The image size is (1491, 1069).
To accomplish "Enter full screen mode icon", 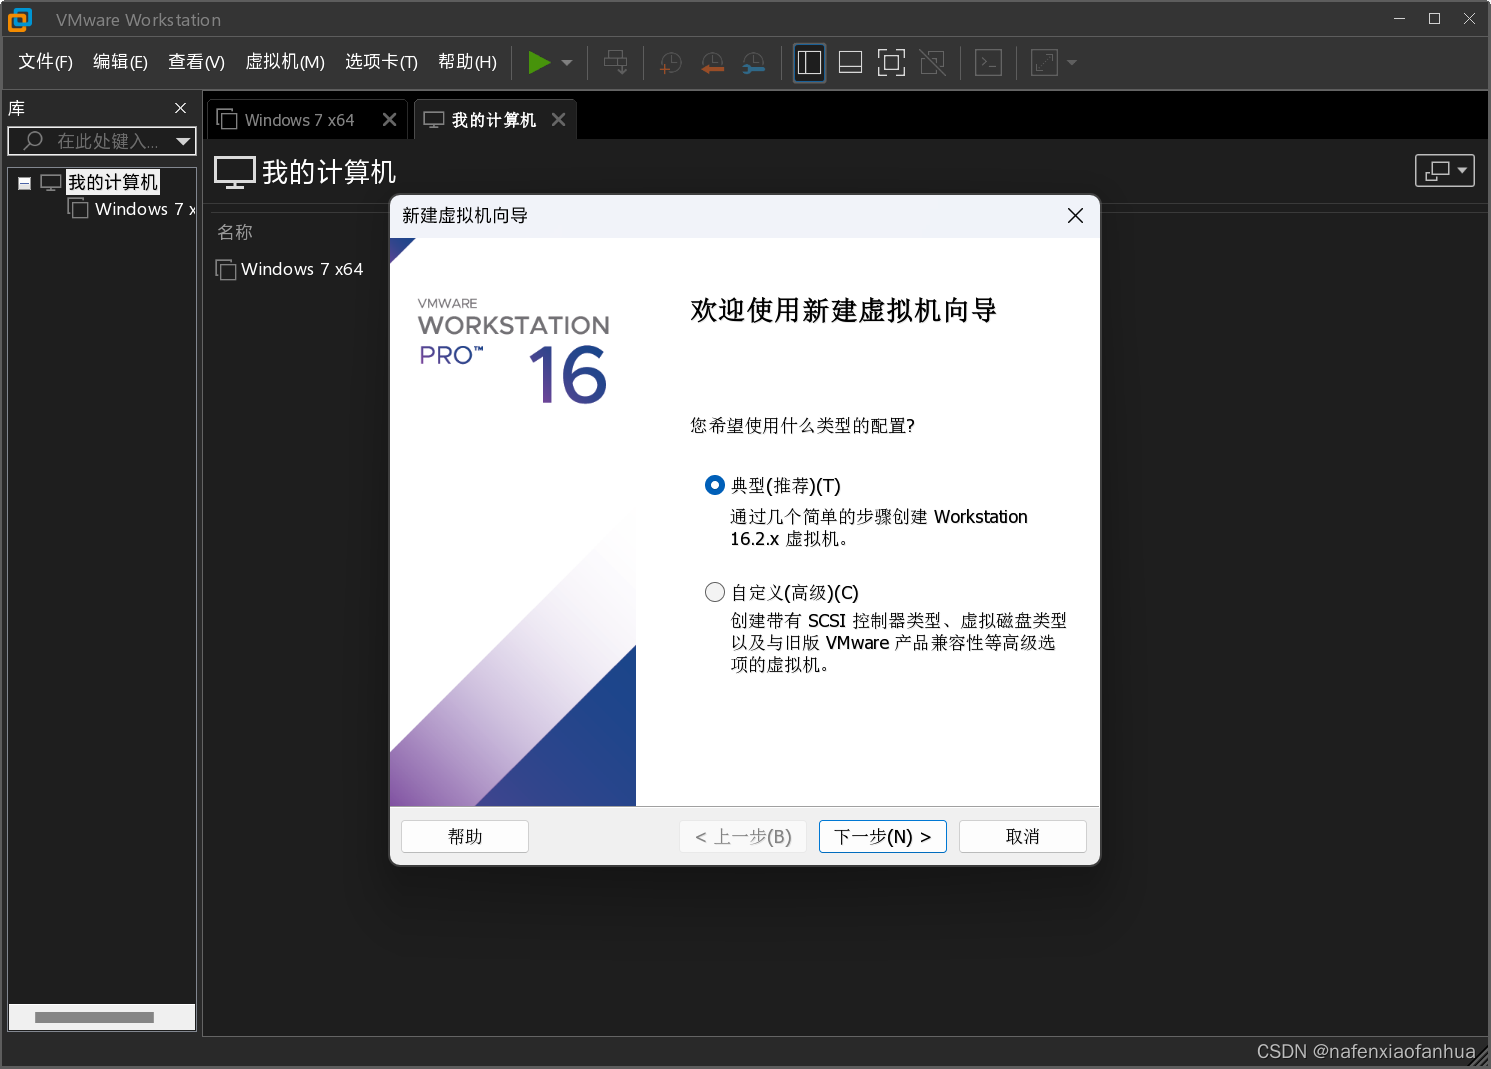I will (x=891, y=63).
